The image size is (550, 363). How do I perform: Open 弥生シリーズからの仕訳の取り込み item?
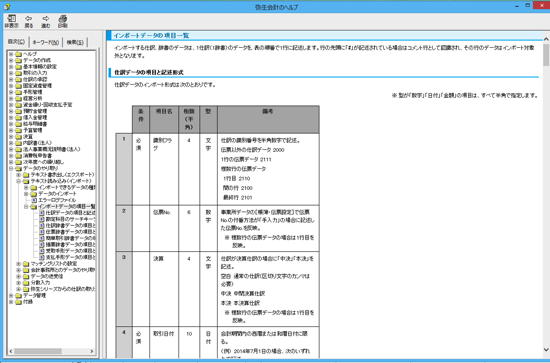[63, 289]
